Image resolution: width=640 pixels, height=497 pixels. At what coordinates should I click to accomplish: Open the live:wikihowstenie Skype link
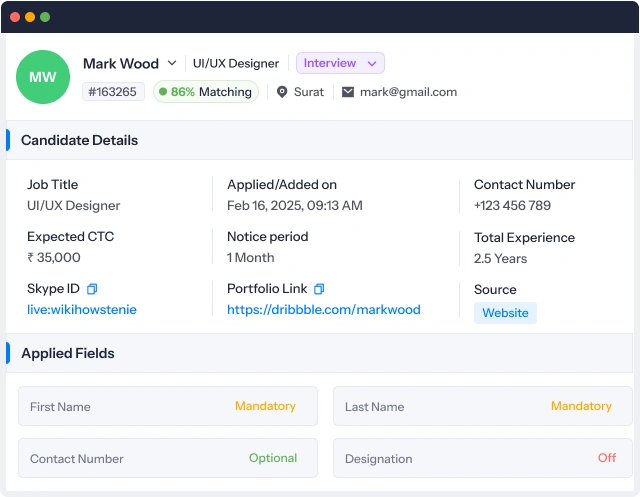point(82,310)
